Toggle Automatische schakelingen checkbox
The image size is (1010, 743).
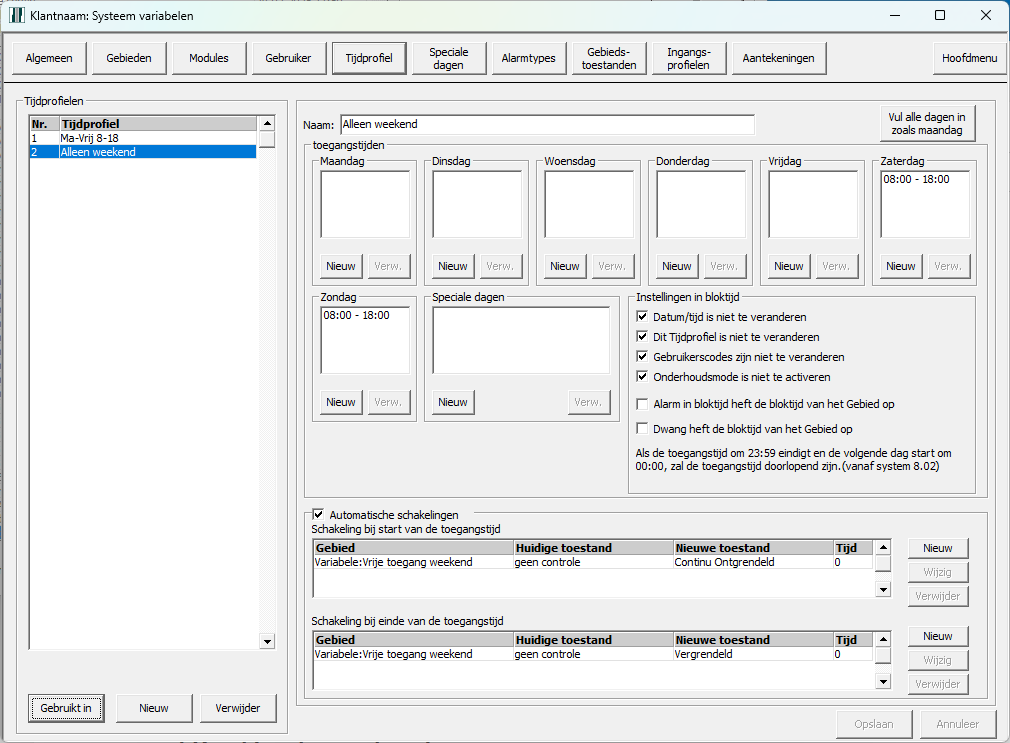[319, 514]
